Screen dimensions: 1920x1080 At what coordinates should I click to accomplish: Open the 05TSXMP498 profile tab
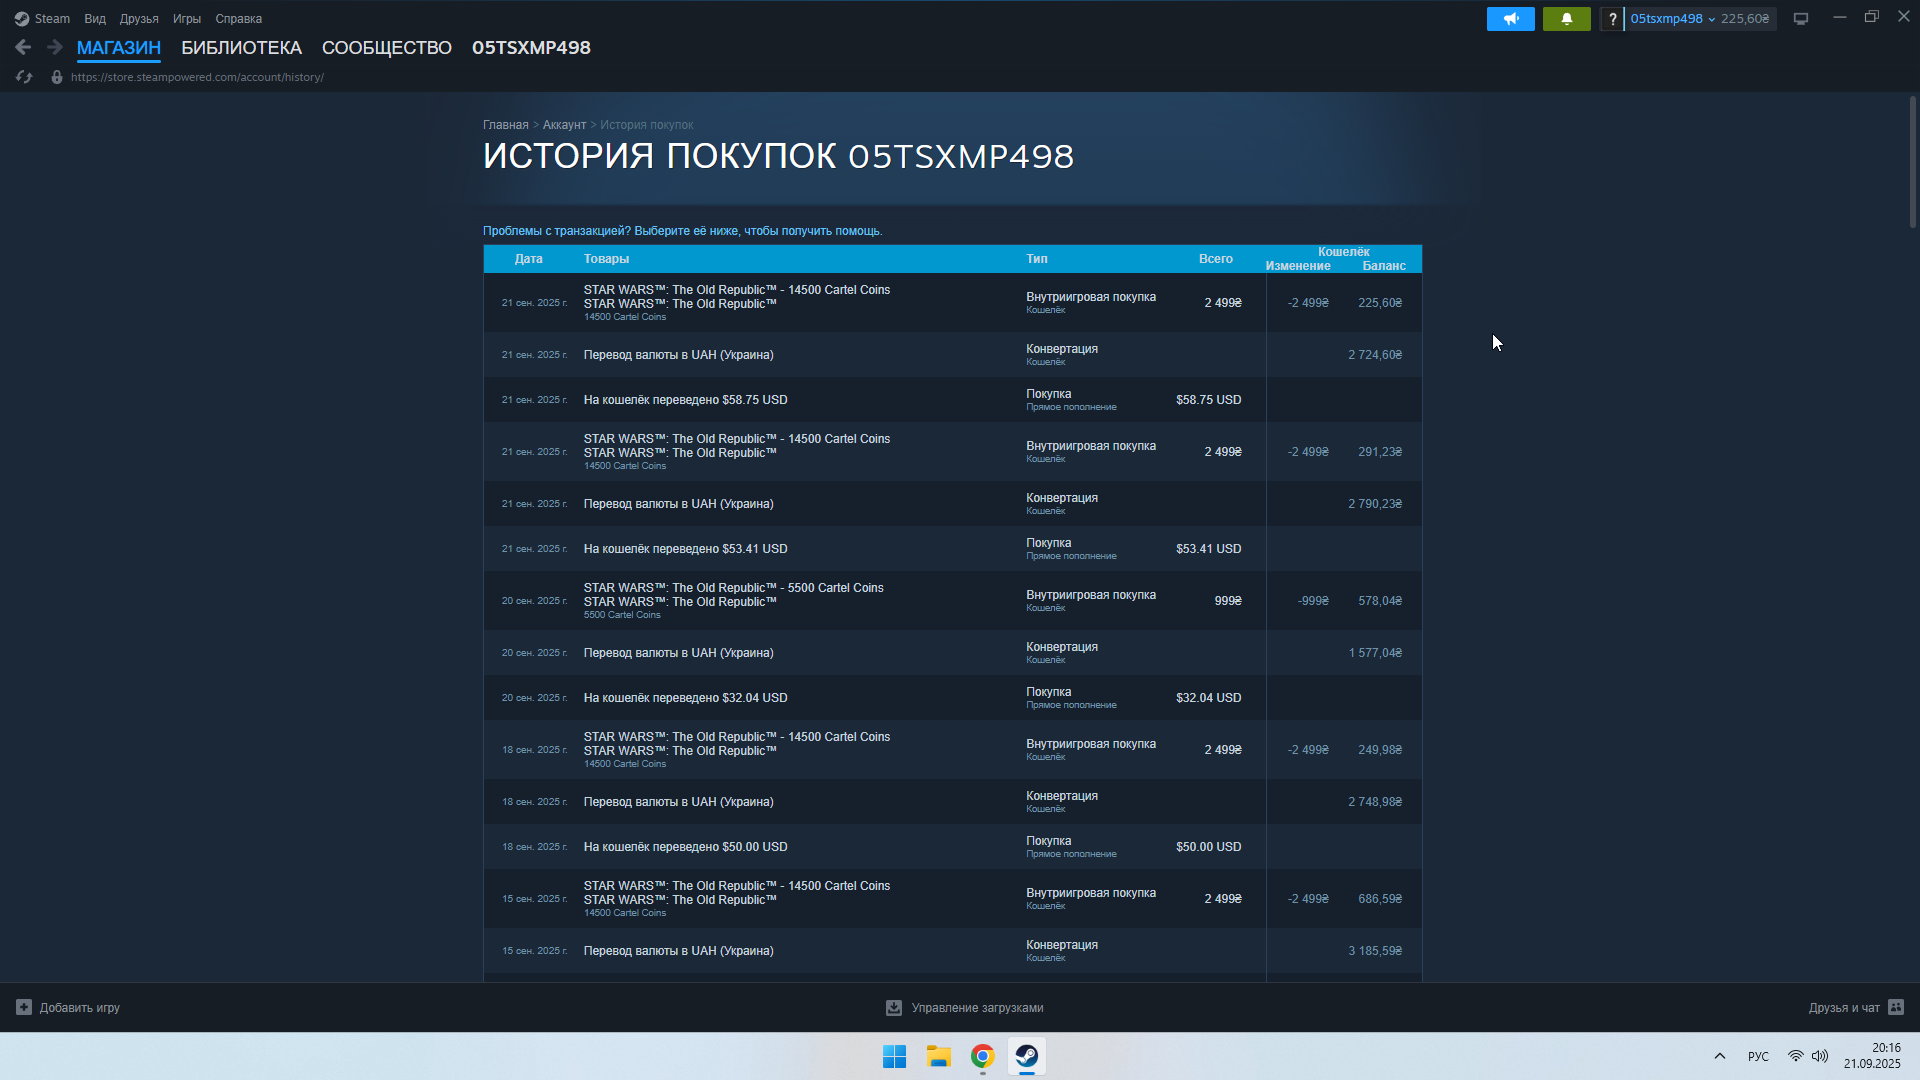[x=531, y=48]
